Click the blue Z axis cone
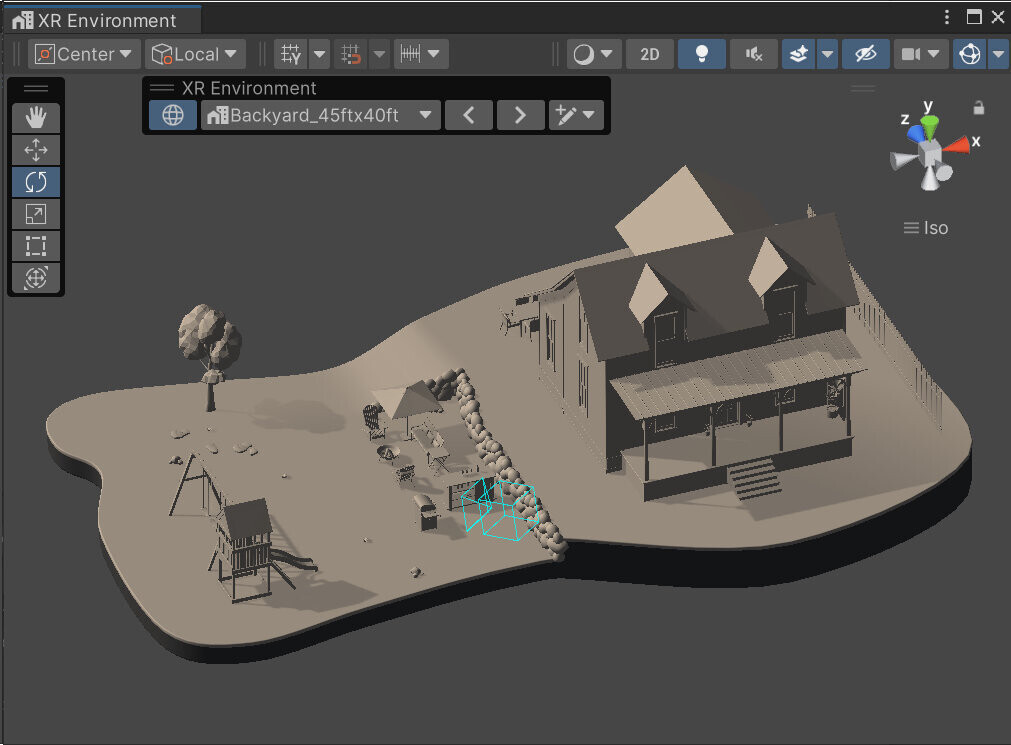This screenshot has height=745, width=1011. click(915, 134)
